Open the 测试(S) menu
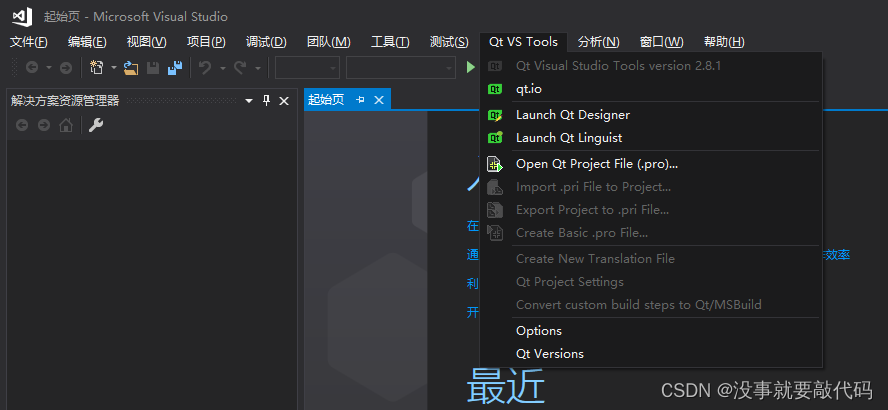The width and height of the screenshot is (888, 410). click(449, 42)
